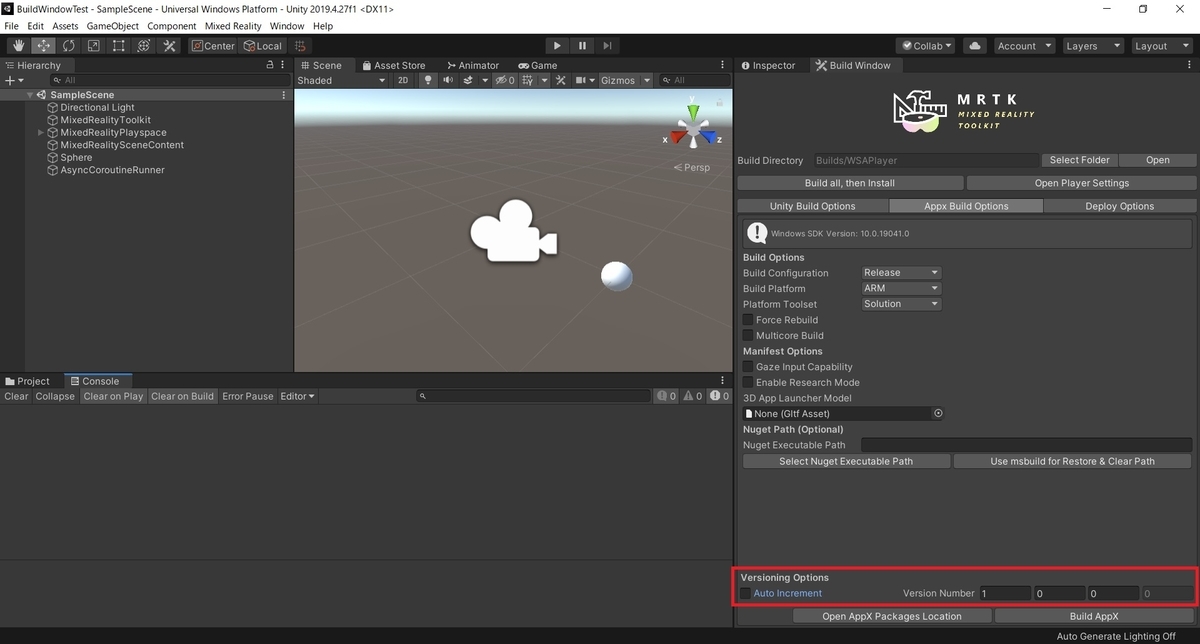Switch to the Asset Store tab

click(x=393, y=65)
